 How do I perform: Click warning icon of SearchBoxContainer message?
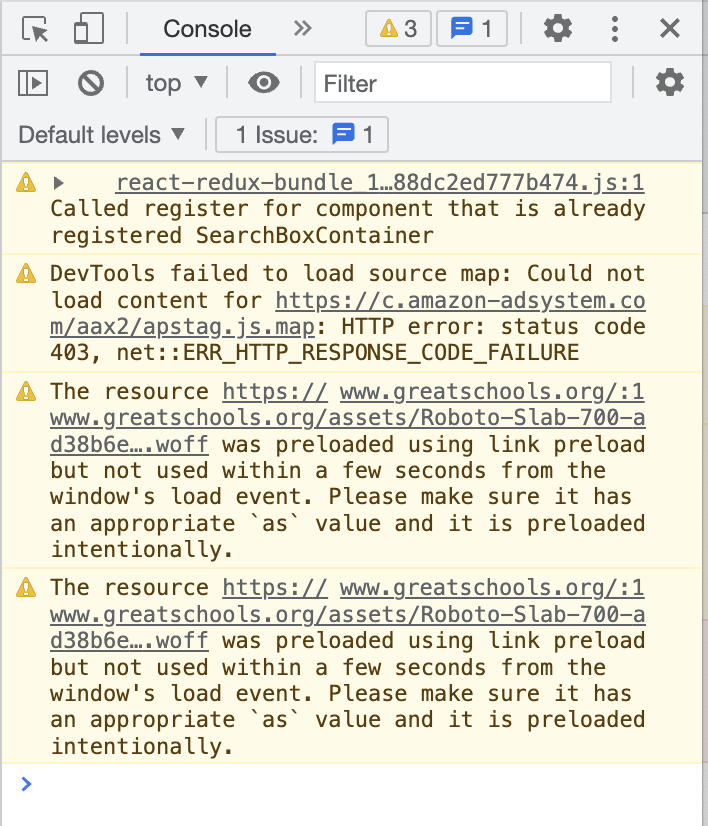pyautogui.click(x=26, y=183)
